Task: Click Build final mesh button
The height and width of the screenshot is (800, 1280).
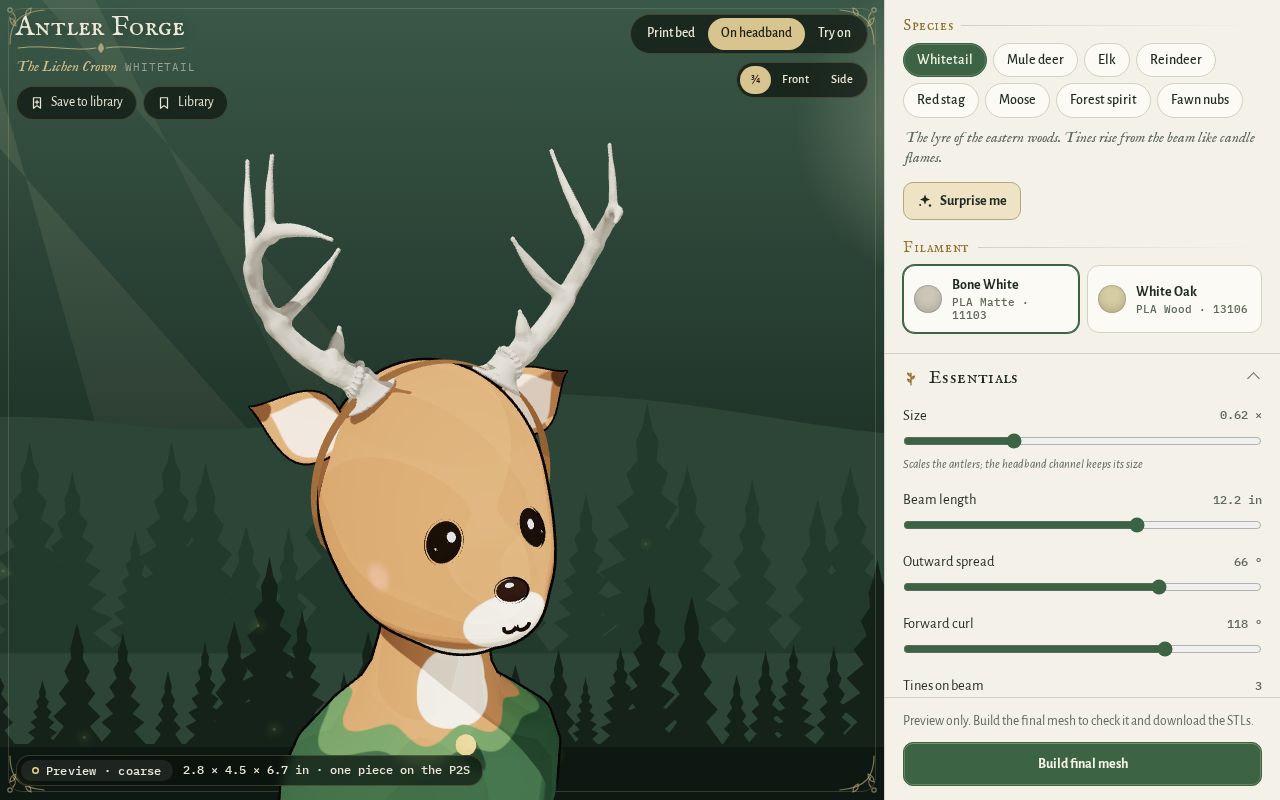Action: (x=1082, y=764)
